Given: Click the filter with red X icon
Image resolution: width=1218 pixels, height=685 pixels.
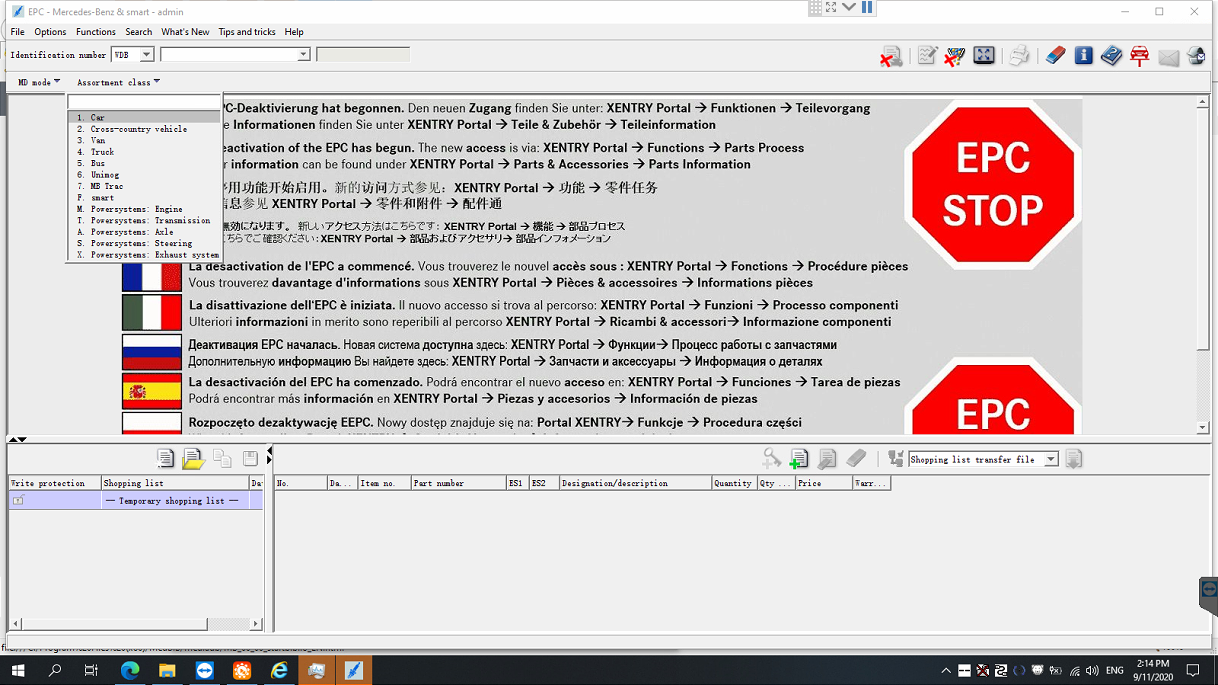Looking at the screenshot, I should 955,56.
